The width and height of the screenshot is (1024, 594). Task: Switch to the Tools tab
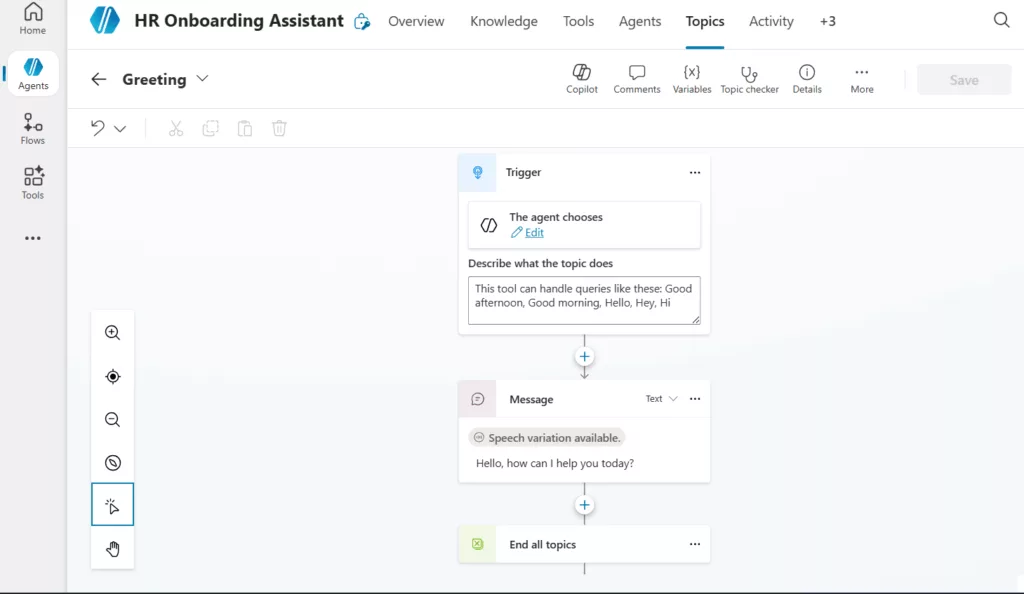(579, 22)
